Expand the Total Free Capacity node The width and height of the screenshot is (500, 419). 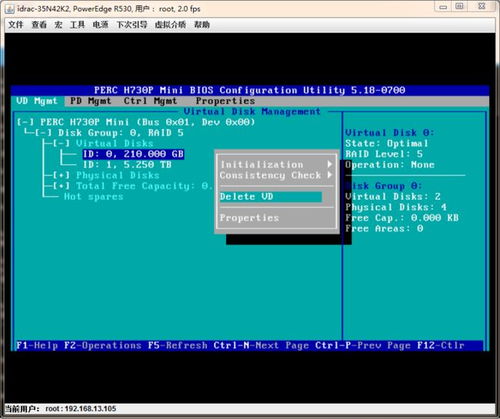(x=61, y=186)
